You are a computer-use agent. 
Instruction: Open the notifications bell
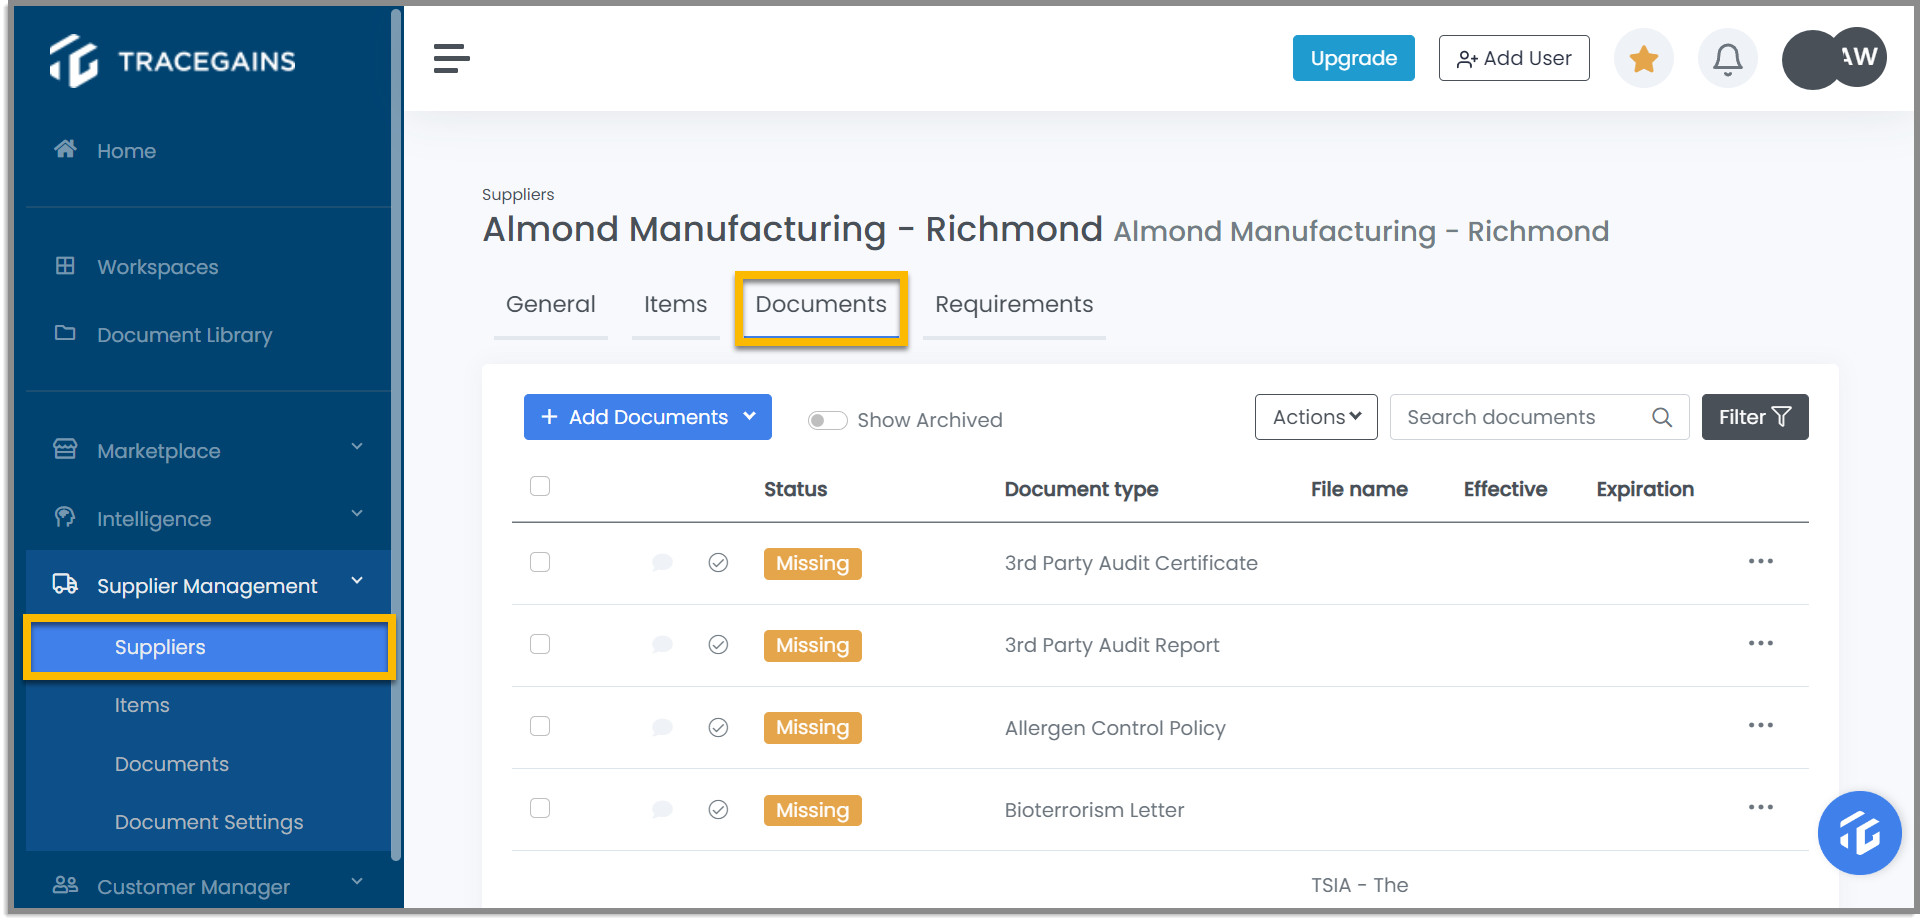coord(1727,59)
